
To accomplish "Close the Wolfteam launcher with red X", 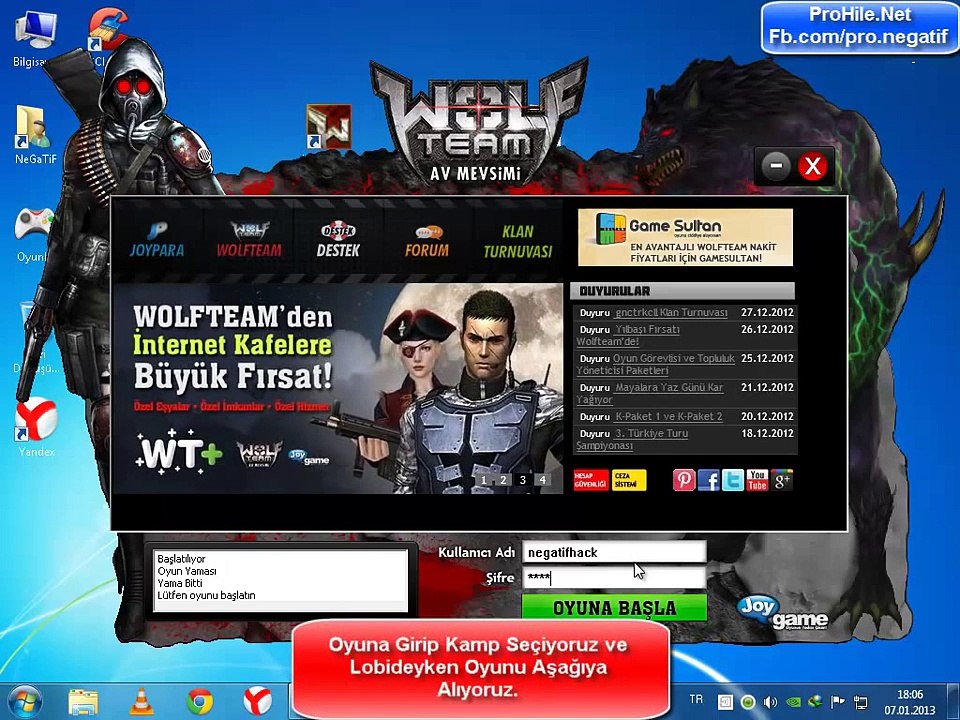I will pyautogui.click(x=812, y=166).
